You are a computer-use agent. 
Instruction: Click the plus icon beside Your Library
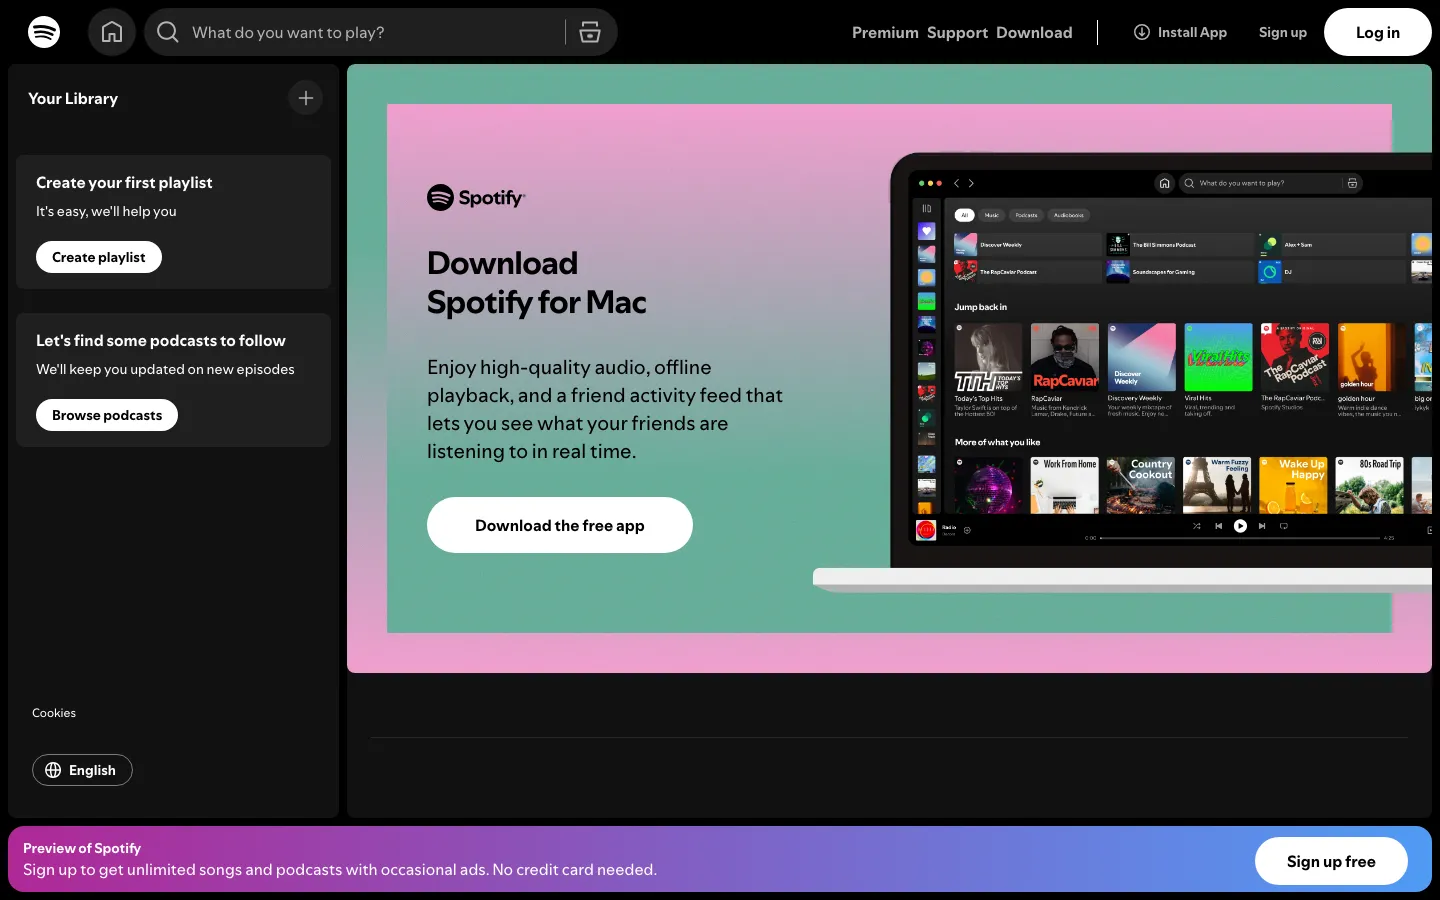tap(306, 98)
